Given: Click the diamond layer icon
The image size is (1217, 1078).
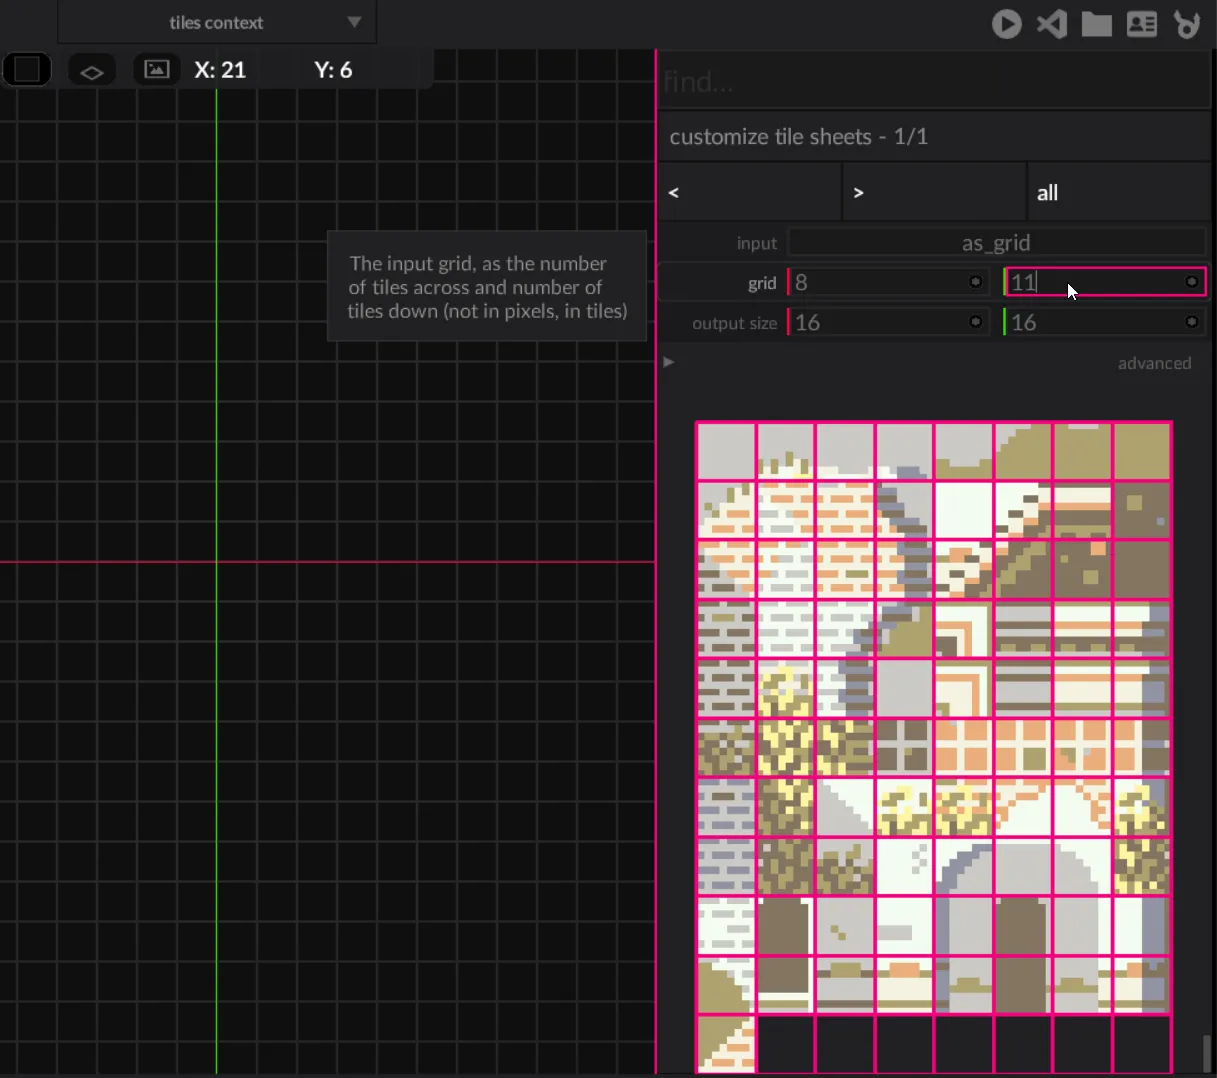Looking at the screenshot, I should 91,71.
